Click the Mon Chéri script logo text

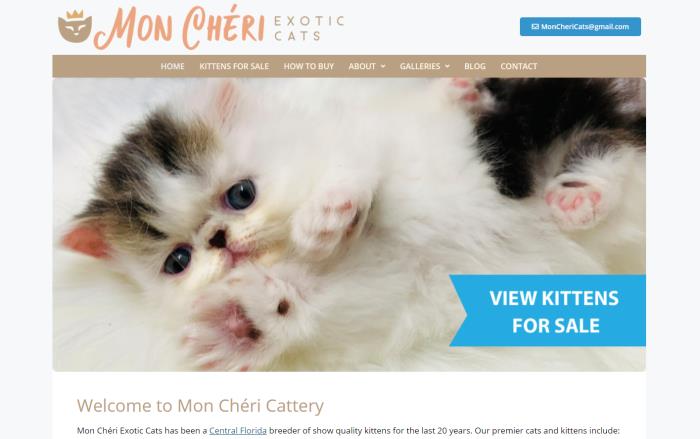[179, 28]
